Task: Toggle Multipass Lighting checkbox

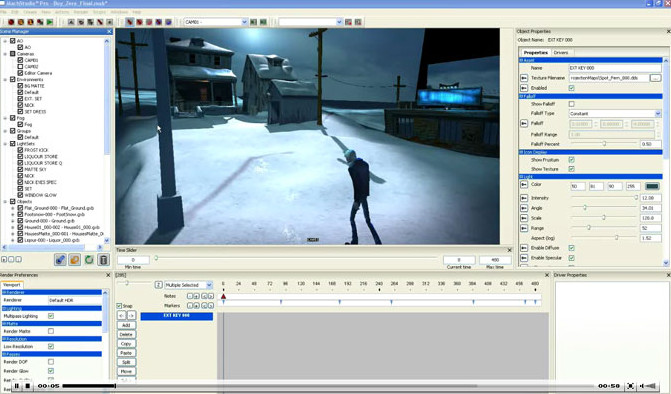Action: (x=51, y=316)
